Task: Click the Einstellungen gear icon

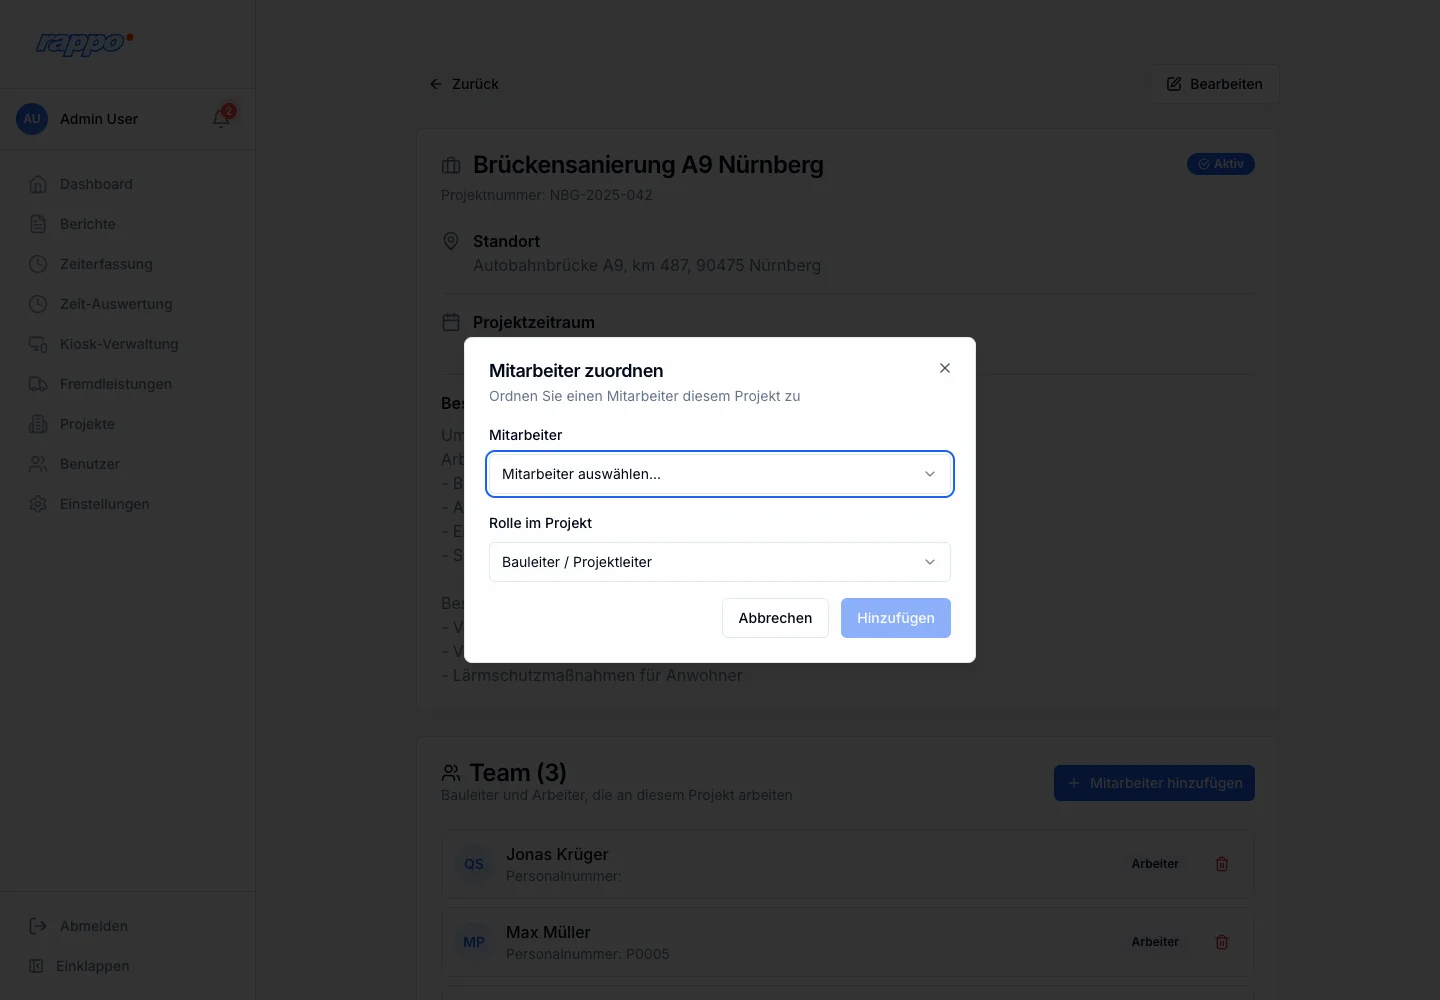Action: 38,504
